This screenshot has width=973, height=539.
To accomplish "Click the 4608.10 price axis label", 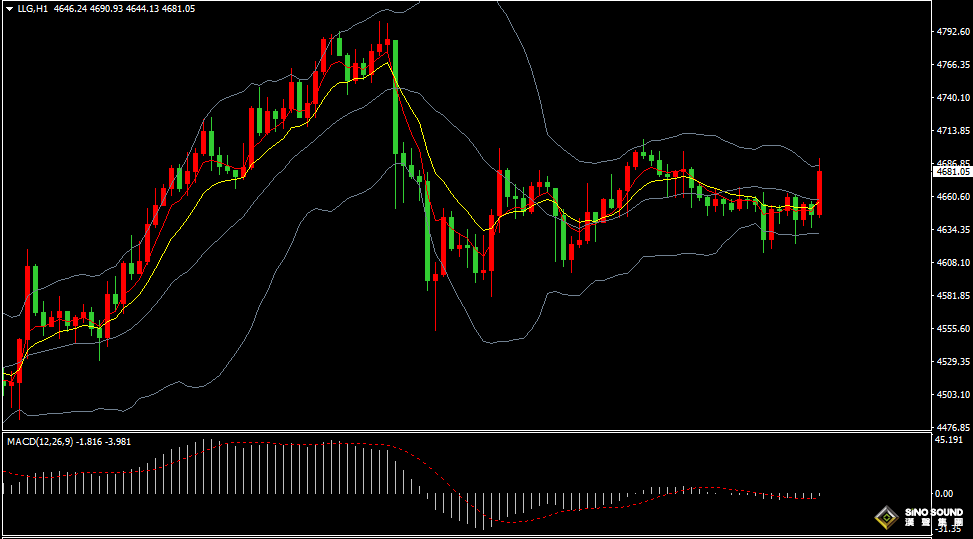I will pyautogui.click(x=952, y=263).
